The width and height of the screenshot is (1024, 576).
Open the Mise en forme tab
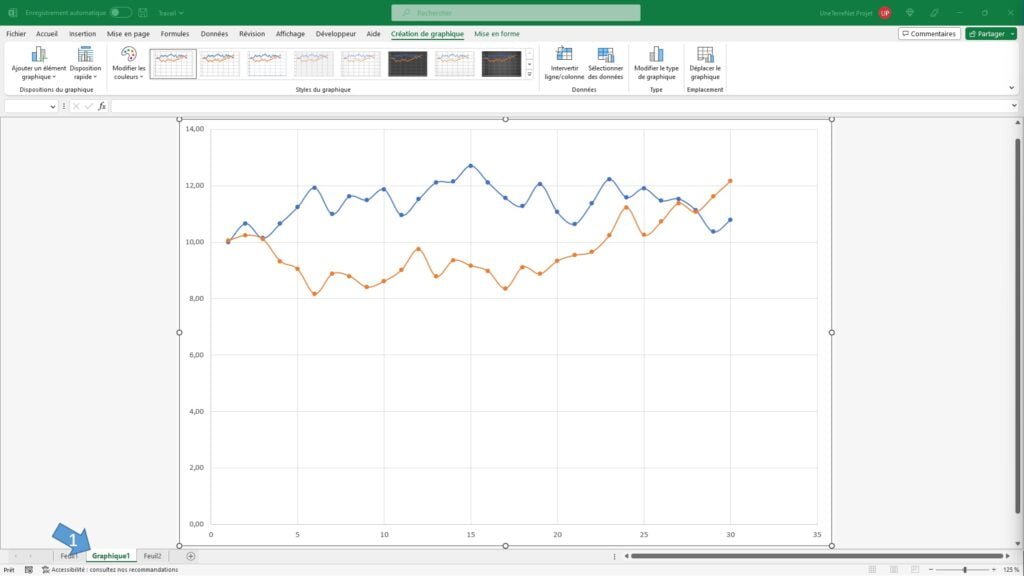click(497, 34)
